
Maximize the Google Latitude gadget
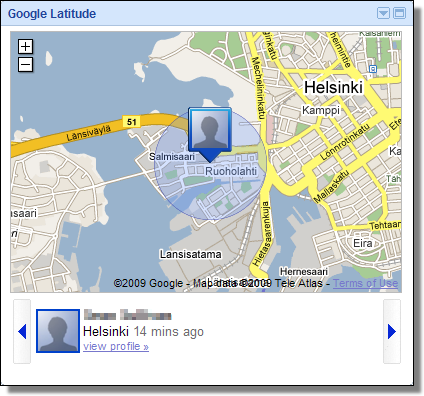[400, 13]
